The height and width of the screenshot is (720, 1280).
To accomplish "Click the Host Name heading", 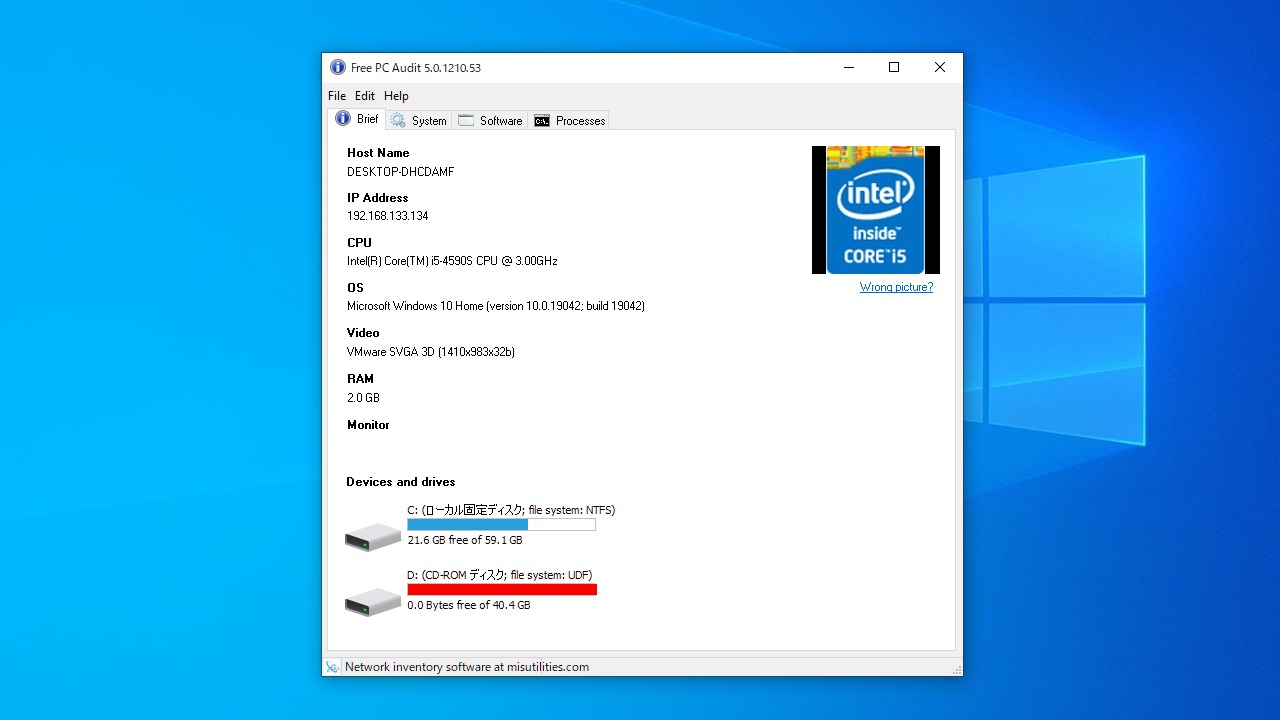I will [378, 153].
